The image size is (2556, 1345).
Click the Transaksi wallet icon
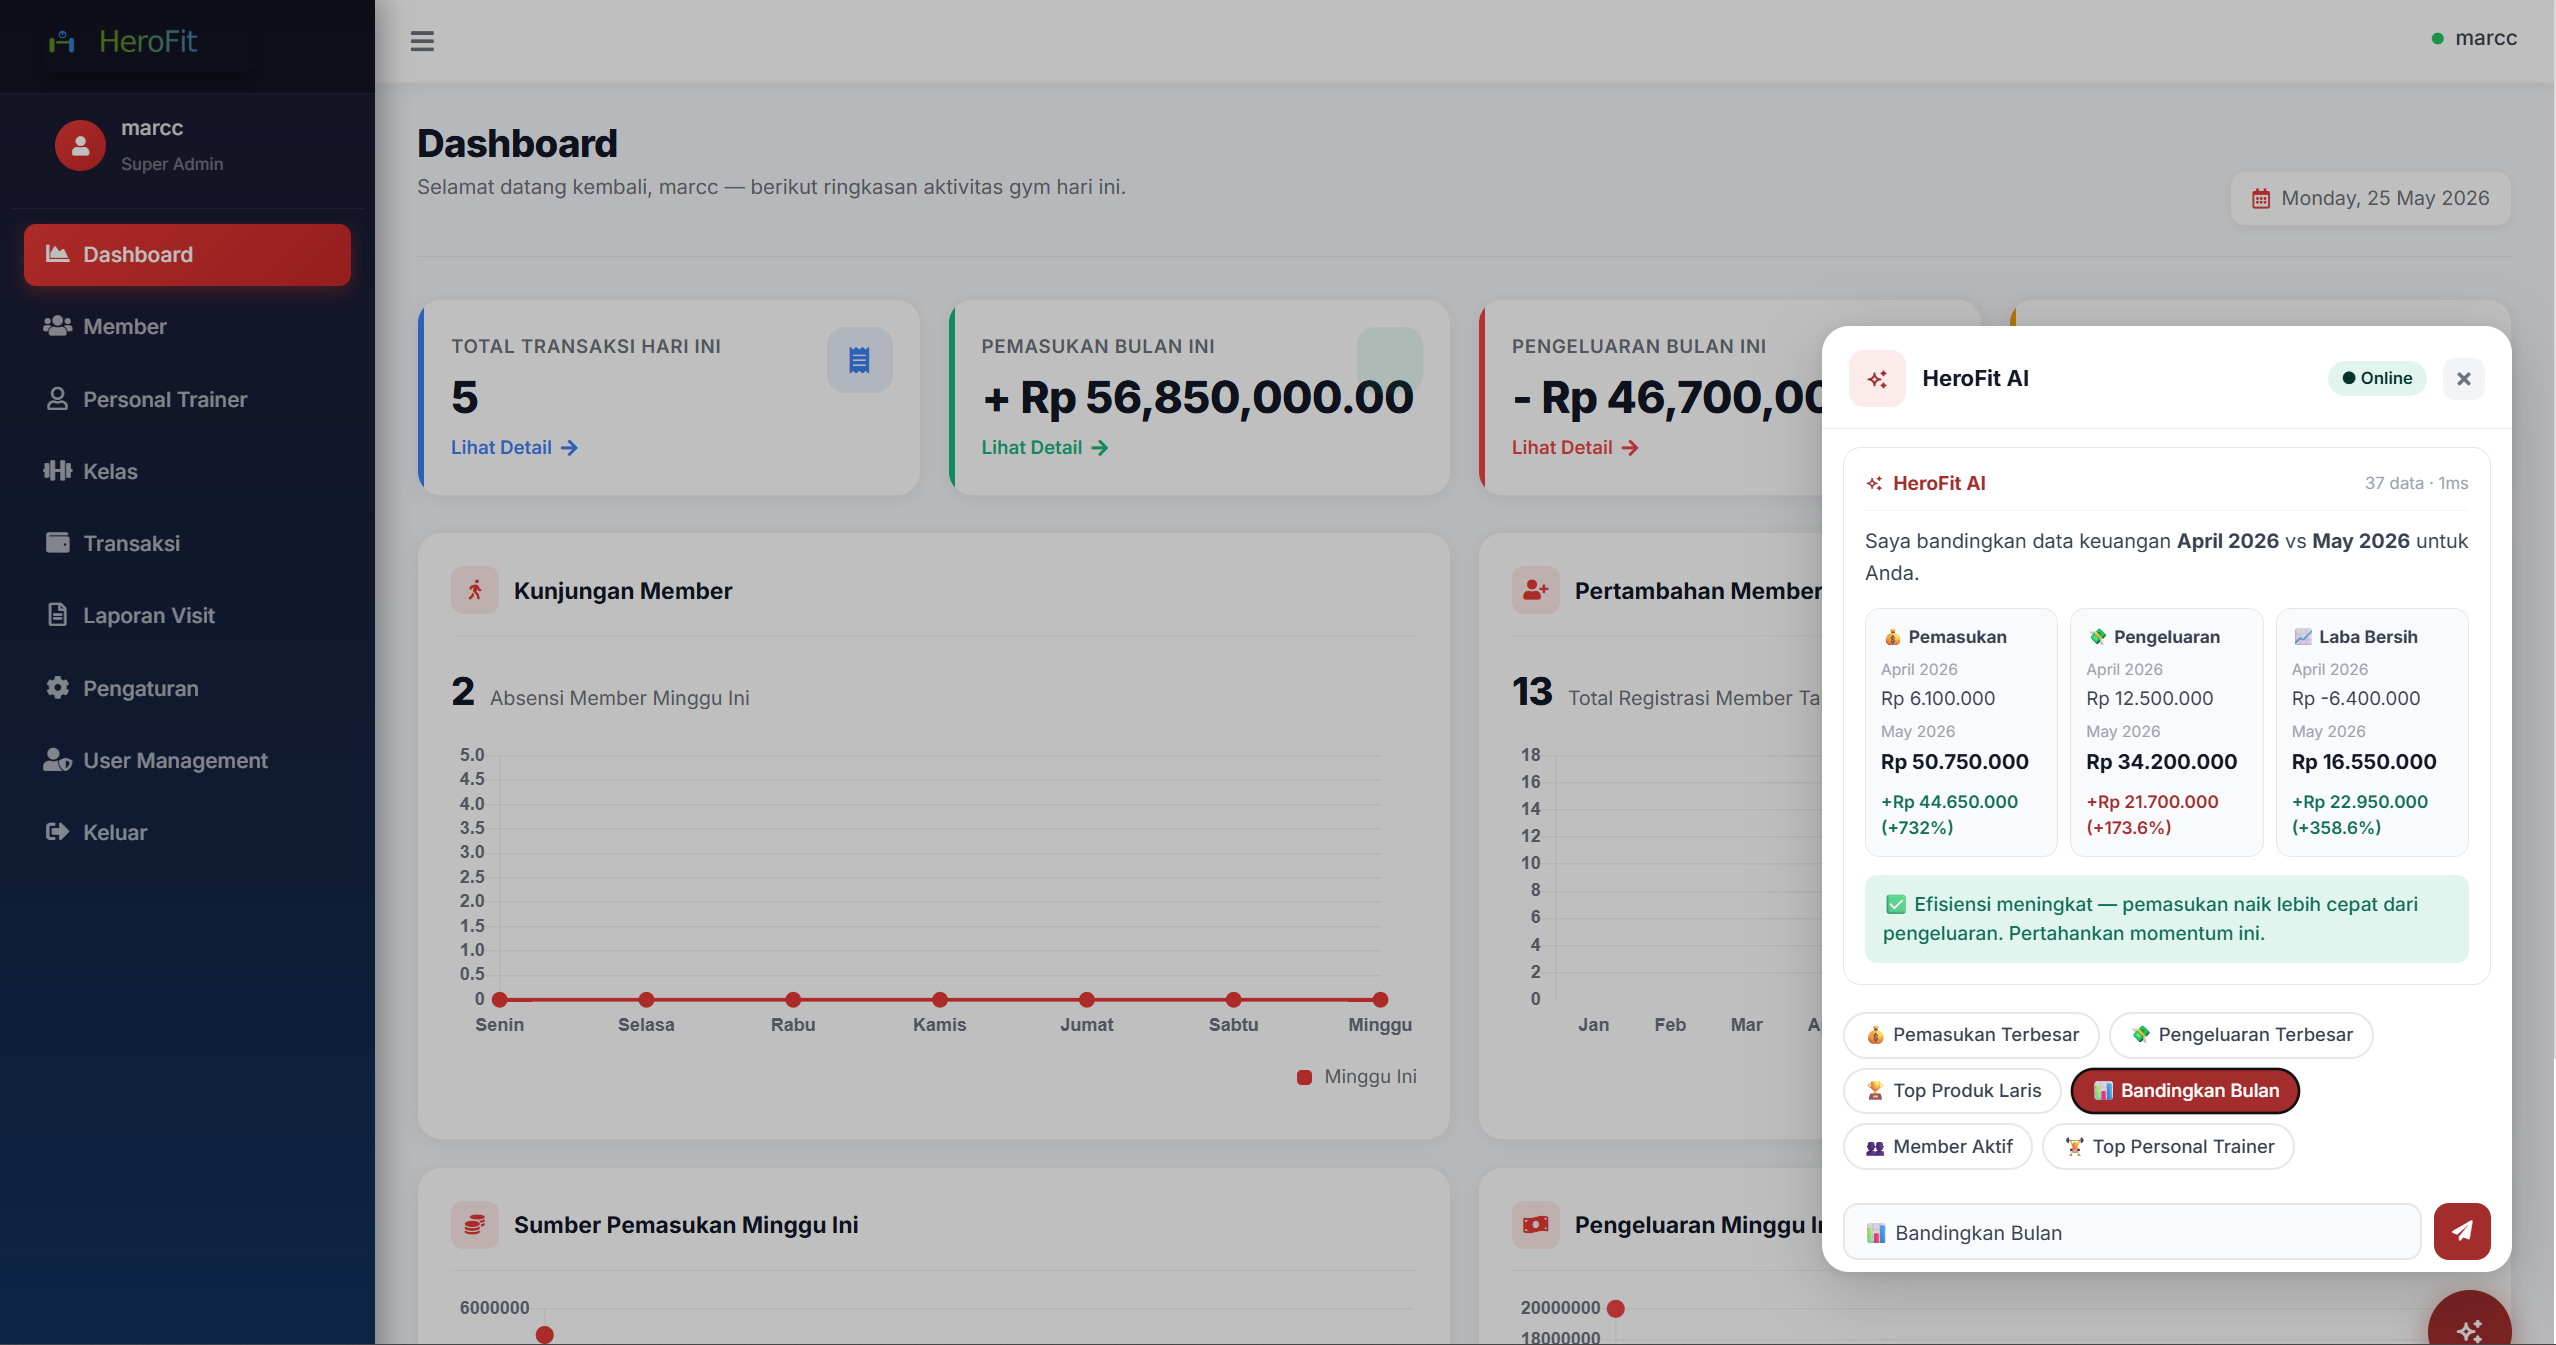57,543
